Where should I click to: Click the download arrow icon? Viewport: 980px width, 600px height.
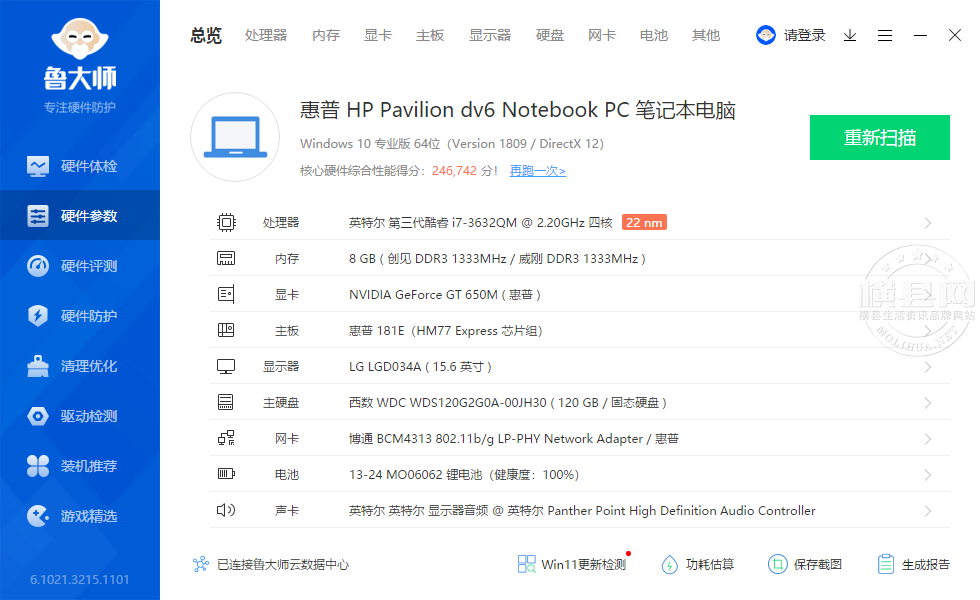pyautogui.click(x=849, y=36)
